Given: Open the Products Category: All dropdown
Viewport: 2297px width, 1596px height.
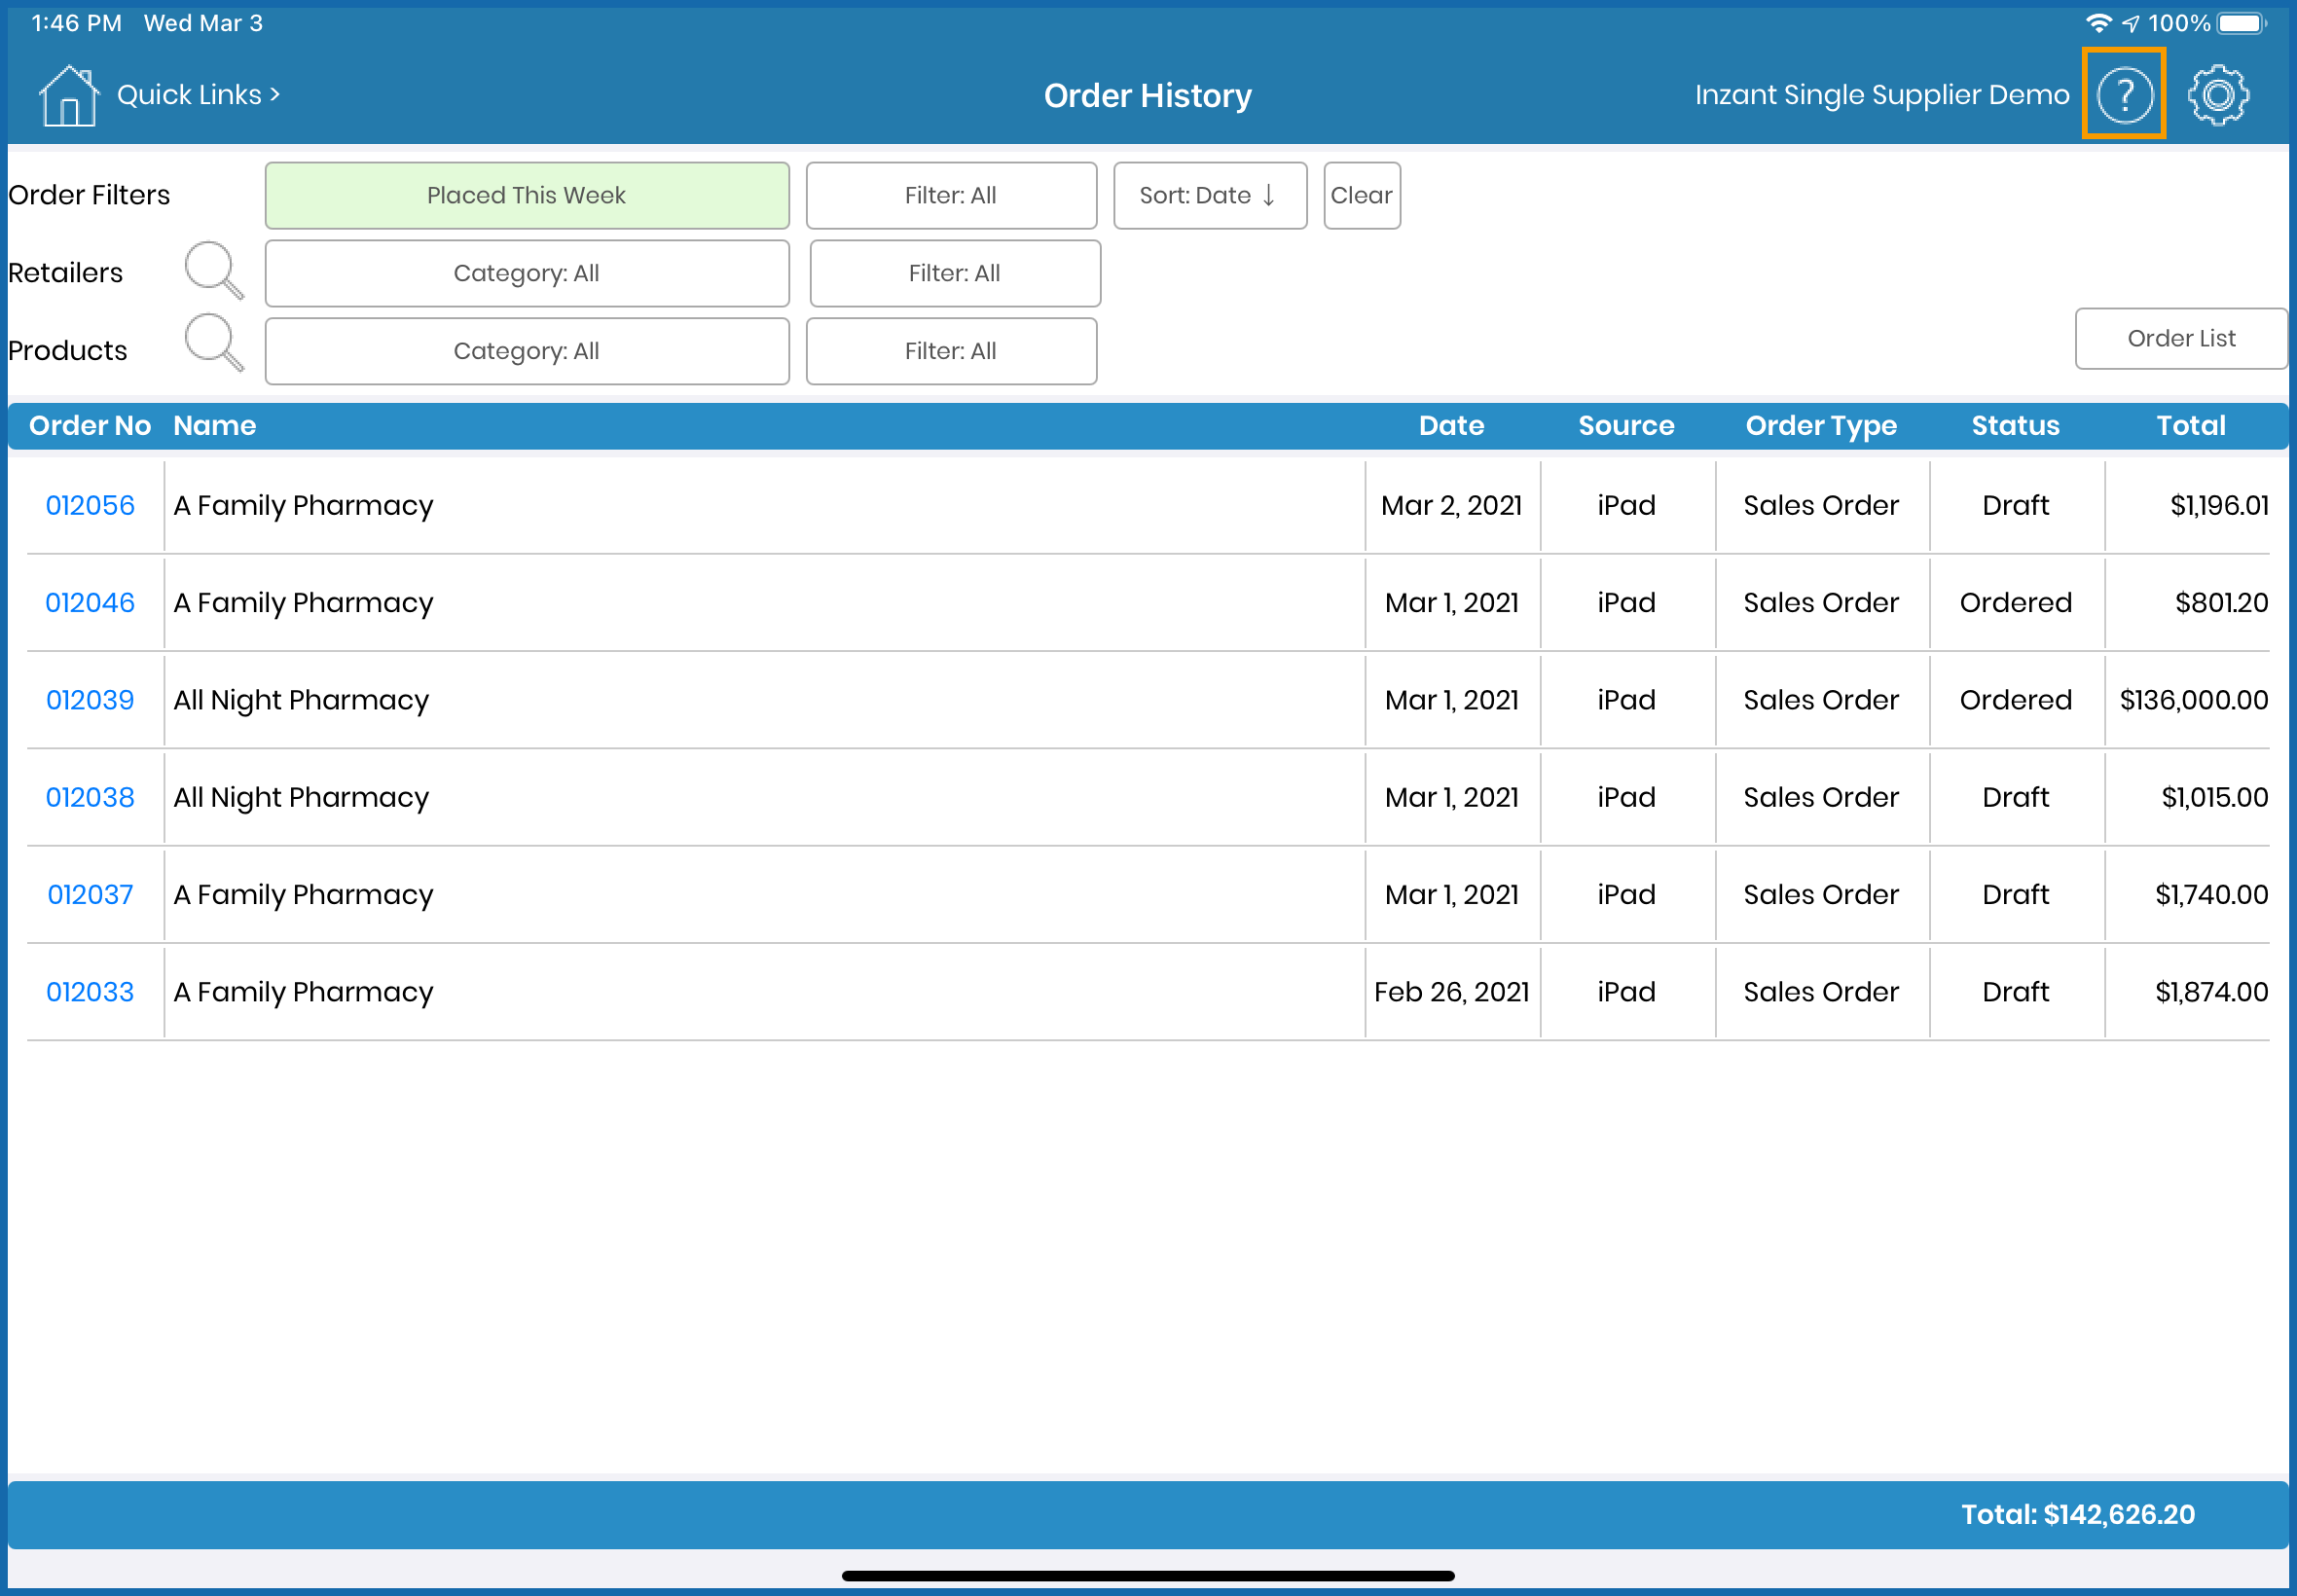Looking at the screenshot, I should (x=526, y=351).
